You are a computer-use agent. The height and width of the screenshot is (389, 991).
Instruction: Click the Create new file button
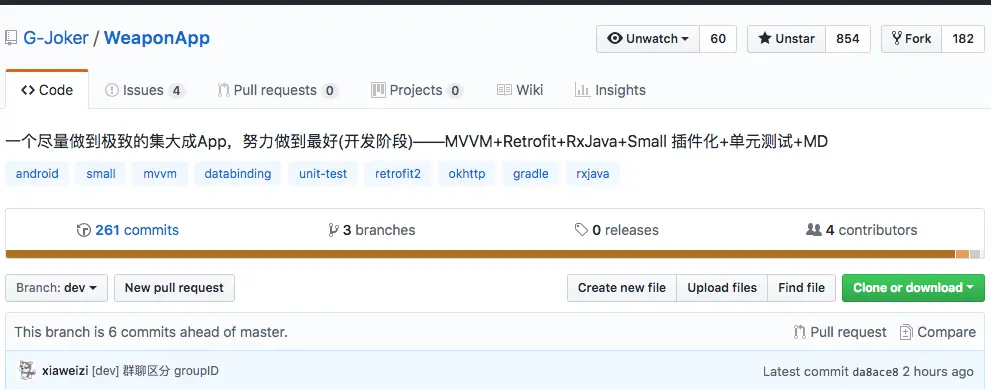tap(622, 288)
